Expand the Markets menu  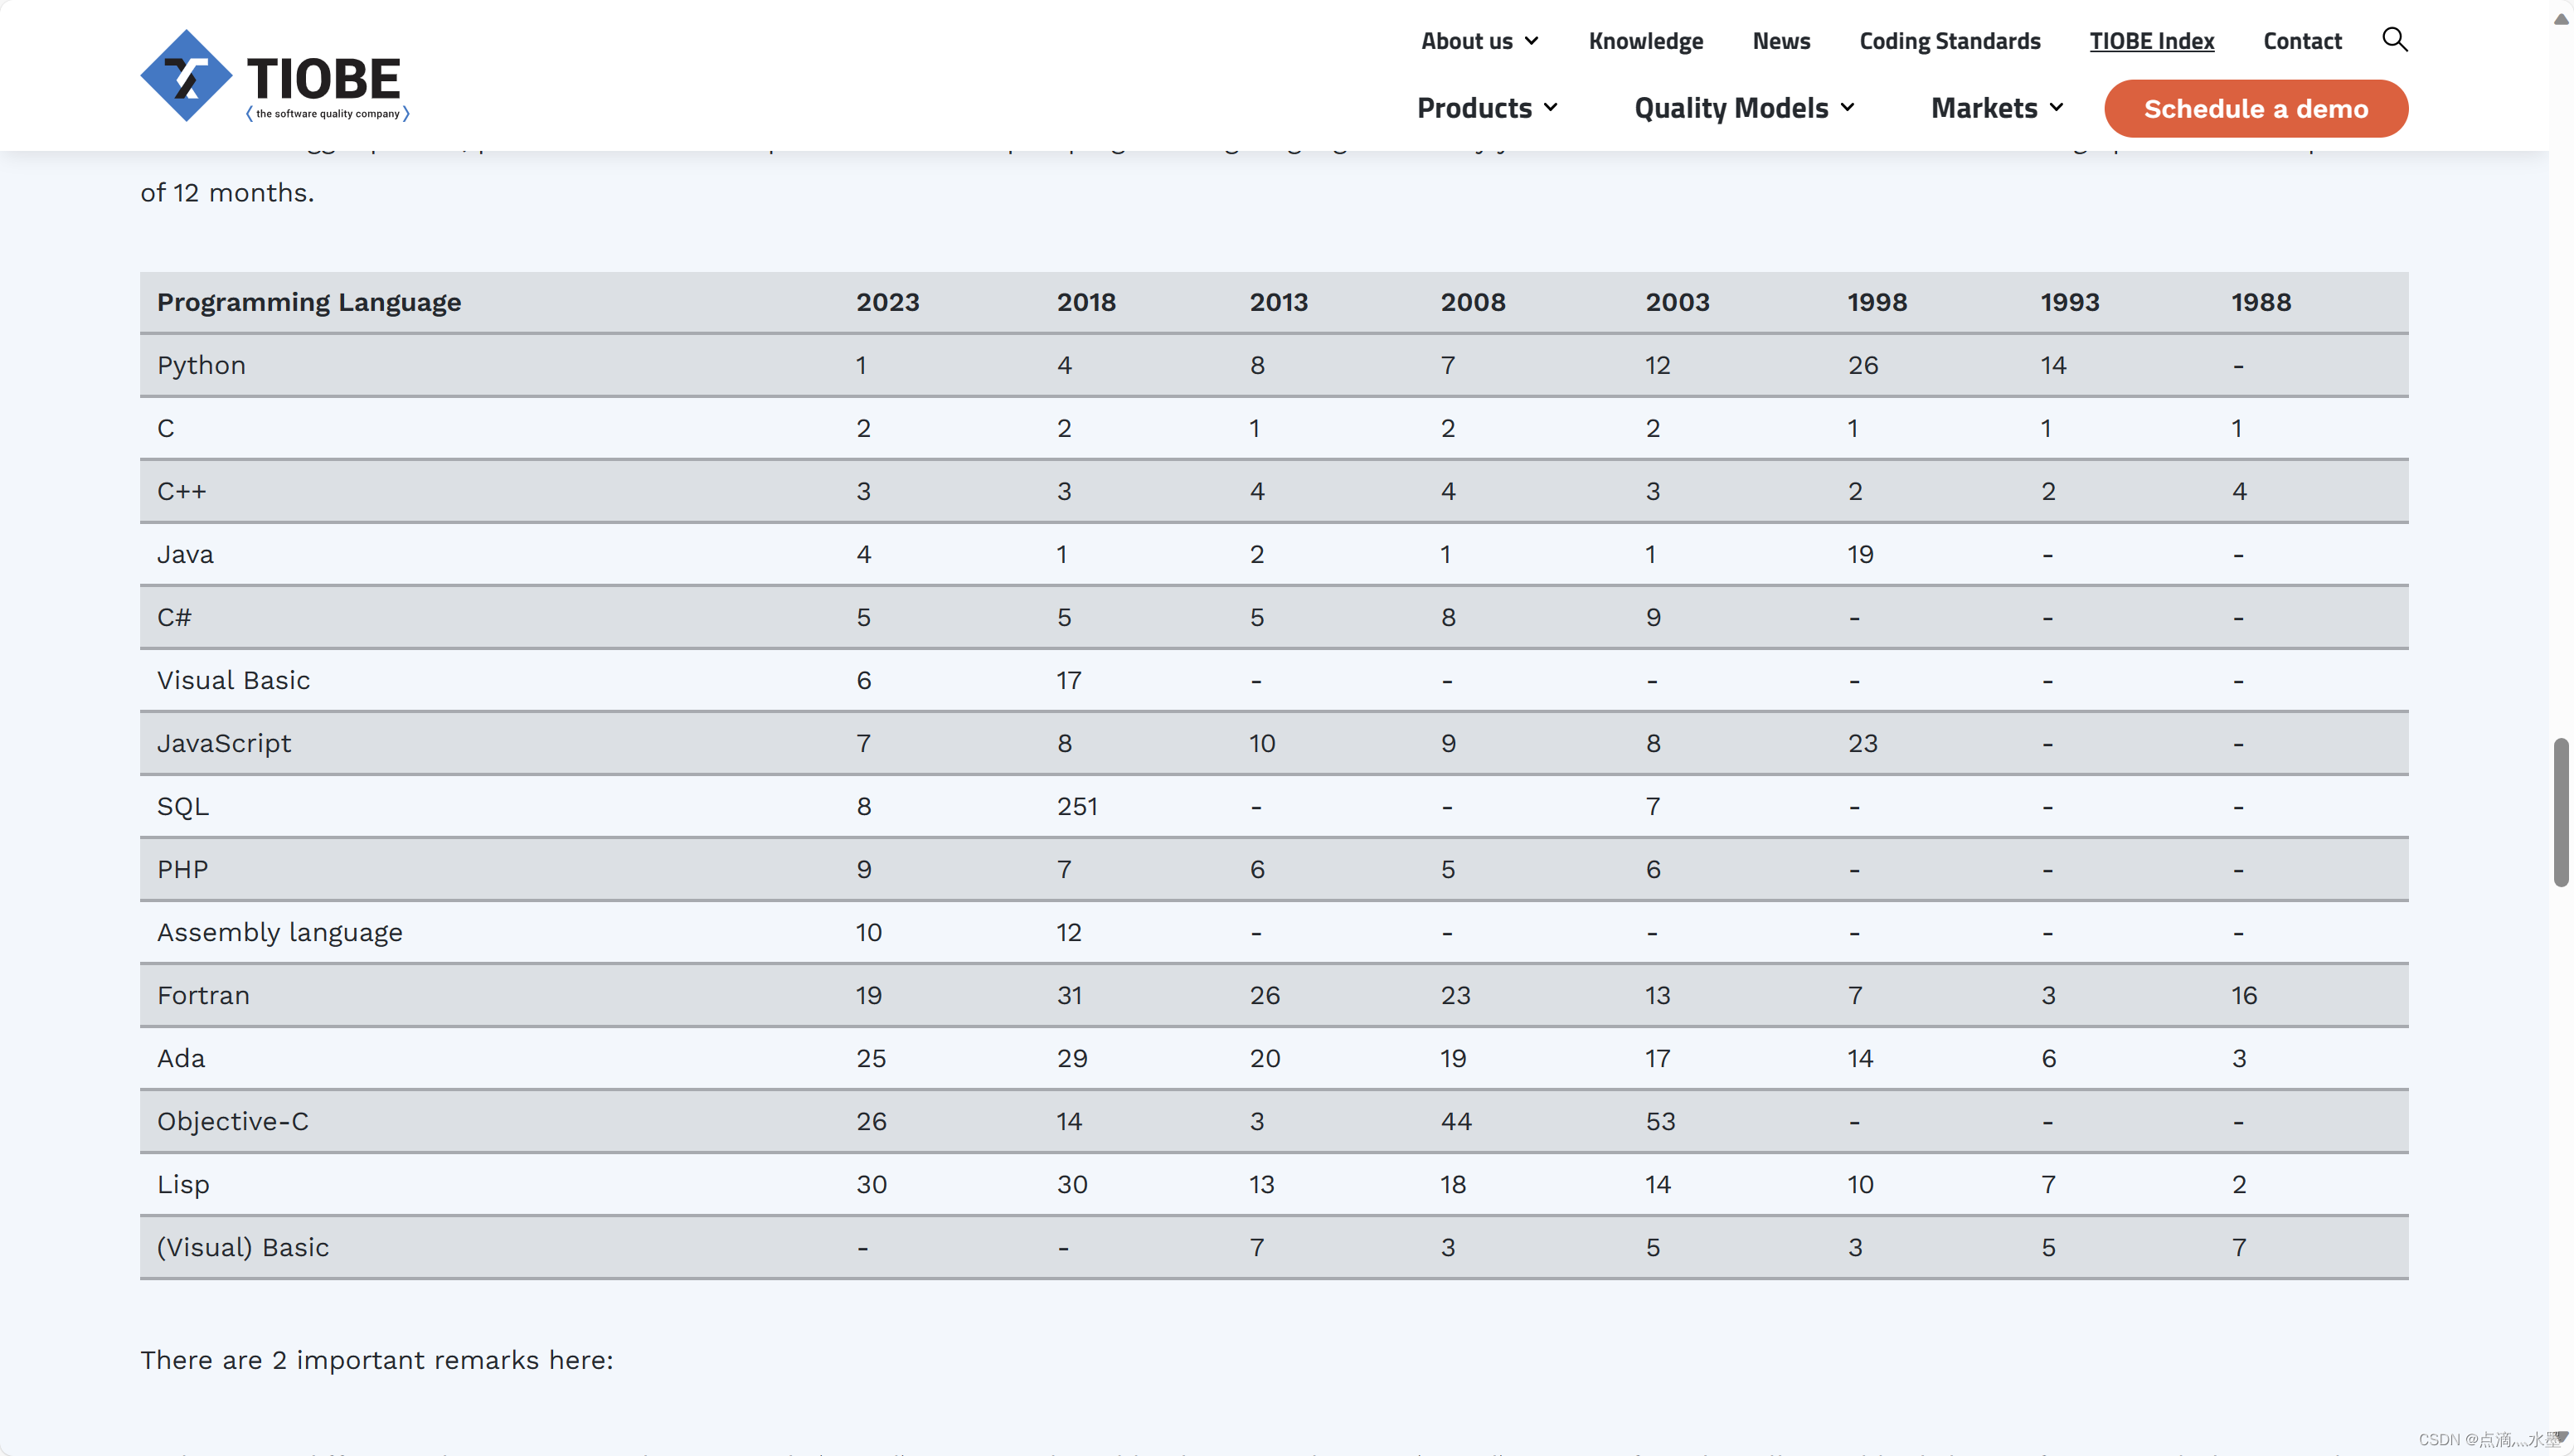click(x=1997, y=107)
